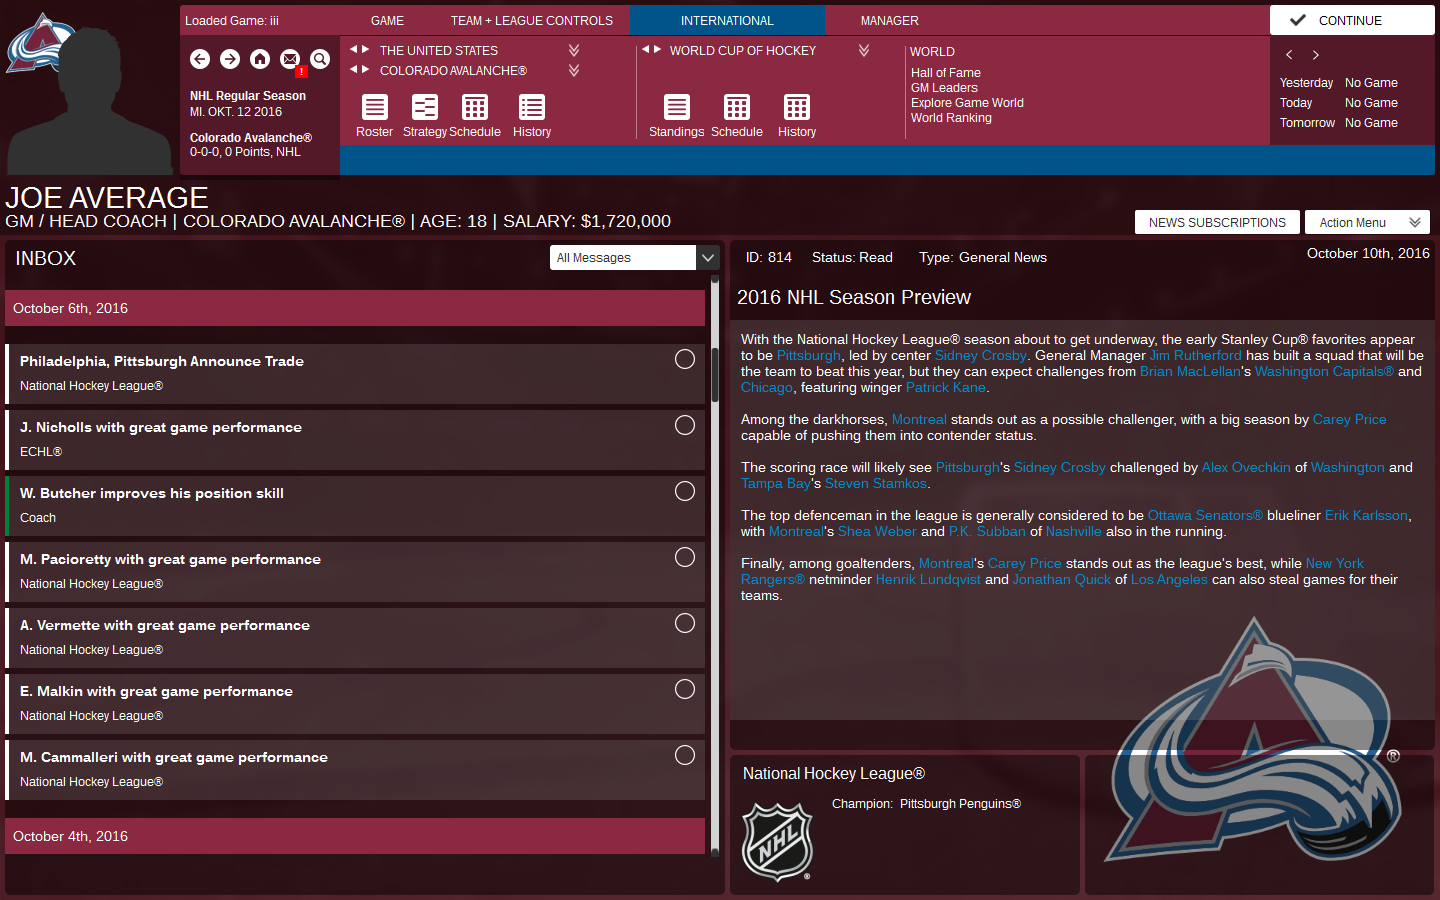Open the Carey Price link in darkhorses paragraph
The height and width of the screenshot is (900, 1440).
tap(1350, 419)
